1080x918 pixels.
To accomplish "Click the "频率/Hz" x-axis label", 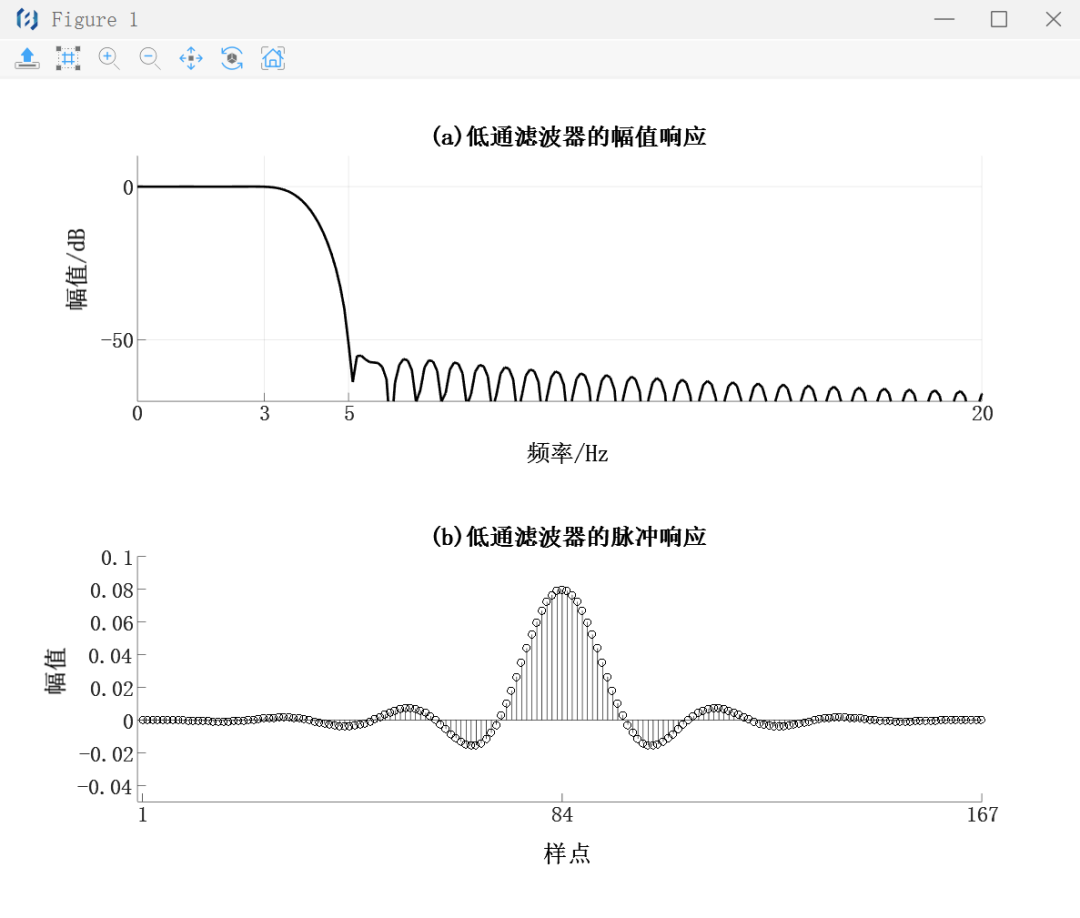I will pyautogui.click(x=567, y=453).
